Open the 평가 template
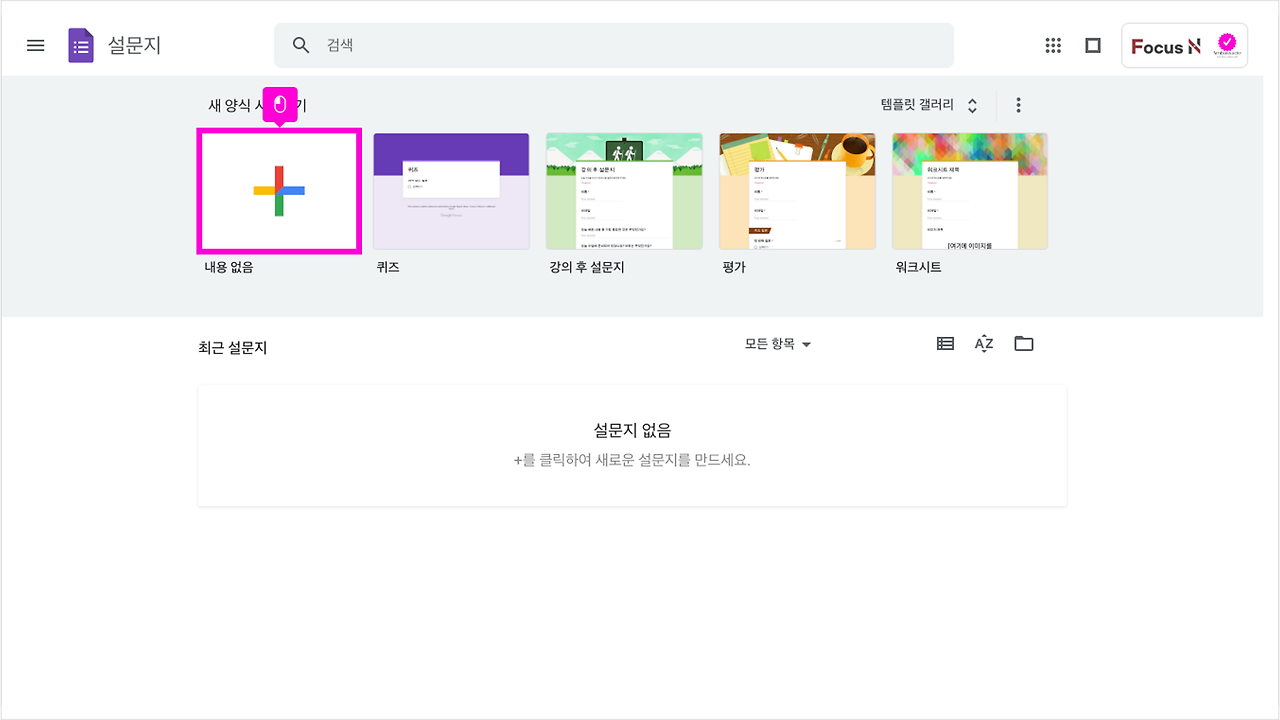The image size is (1280, 720). coord(797,191)
